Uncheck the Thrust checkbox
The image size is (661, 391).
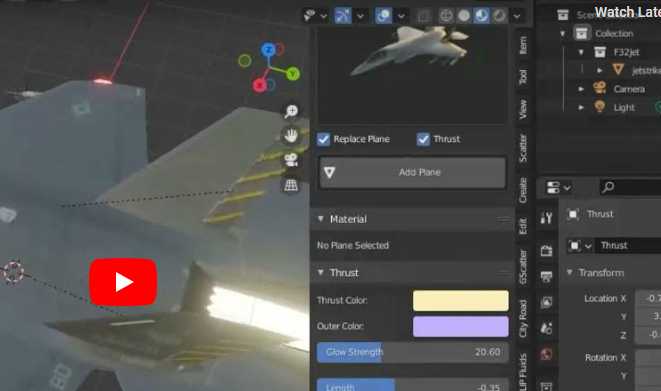point(423,139)
